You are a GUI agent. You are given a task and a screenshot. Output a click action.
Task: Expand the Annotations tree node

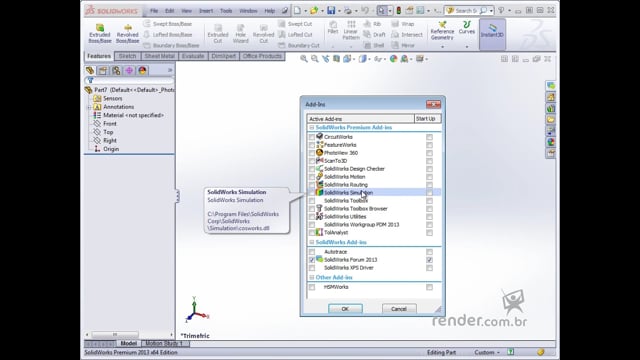pyautogui.click(x=89, y=107)
